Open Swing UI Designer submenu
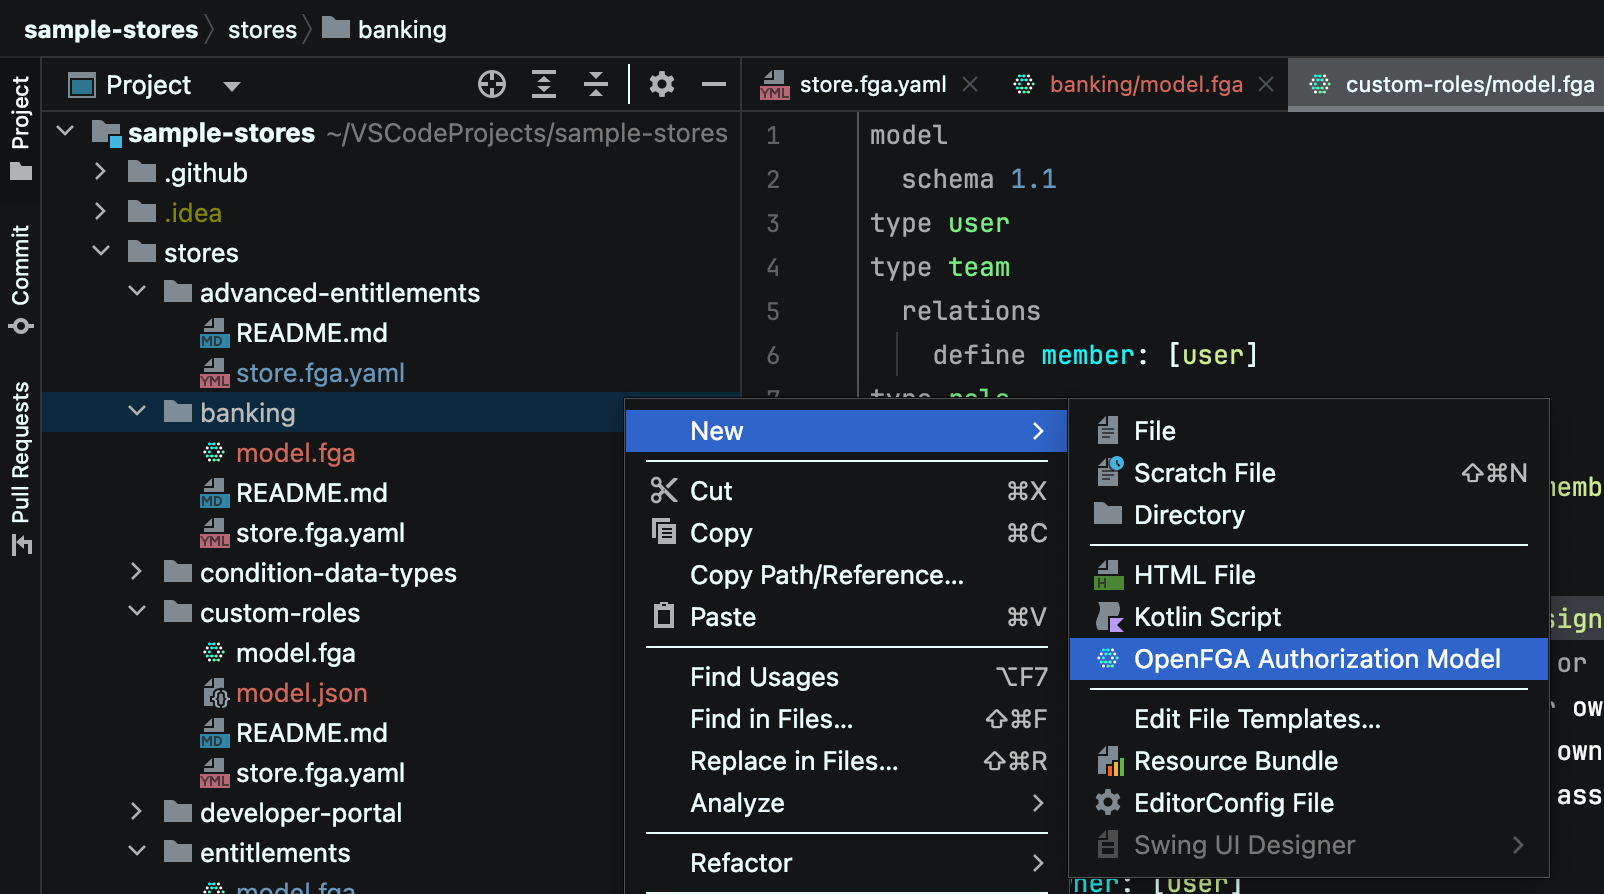The width and height of the screenshot is (1604, 894). [x=1309, y=845]
